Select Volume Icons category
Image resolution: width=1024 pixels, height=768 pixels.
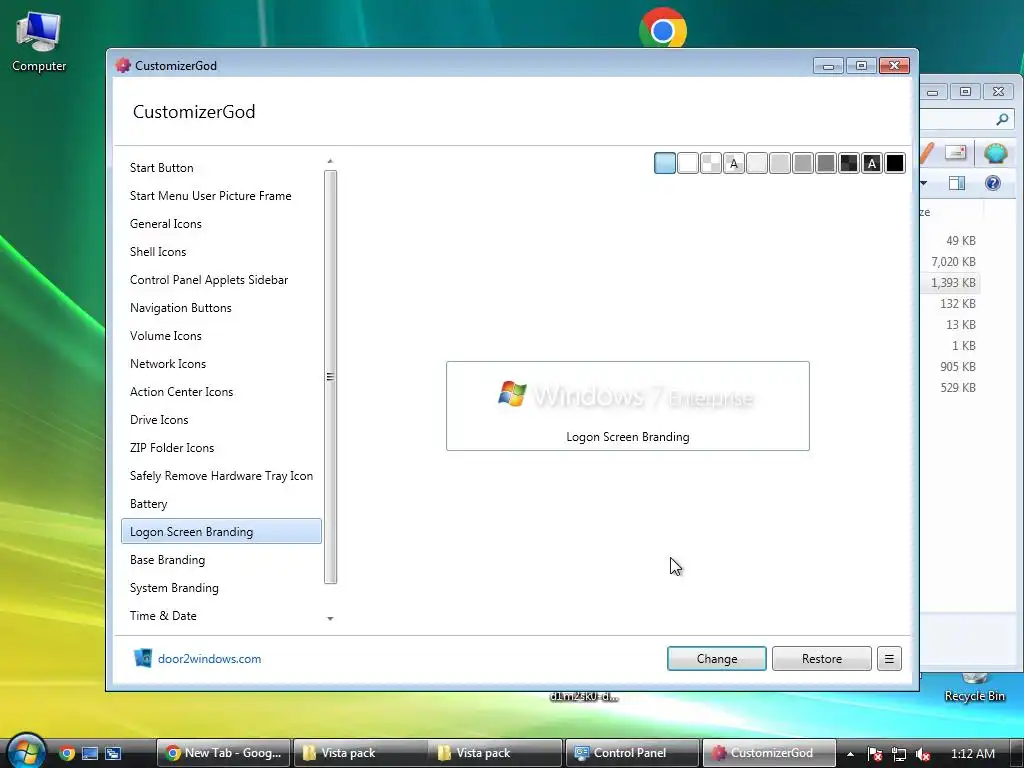point(221,336)
